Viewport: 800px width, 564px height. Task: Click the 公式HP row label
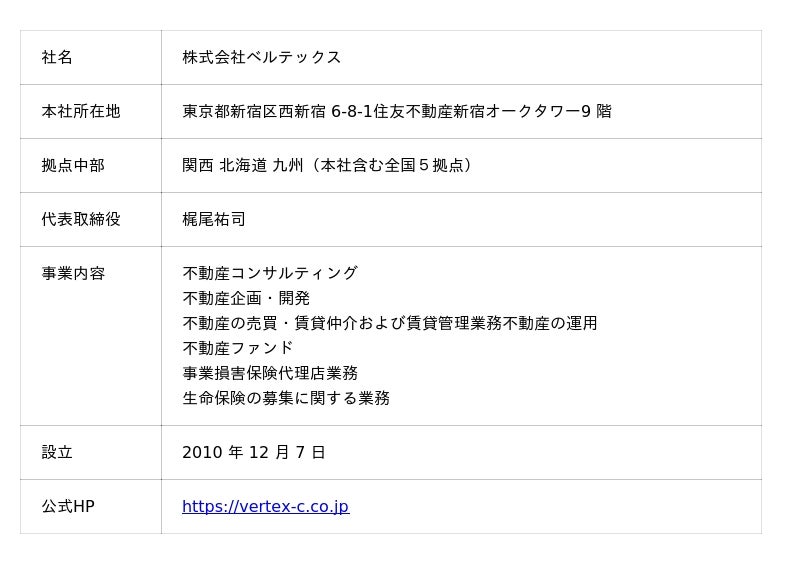(68, 507)
